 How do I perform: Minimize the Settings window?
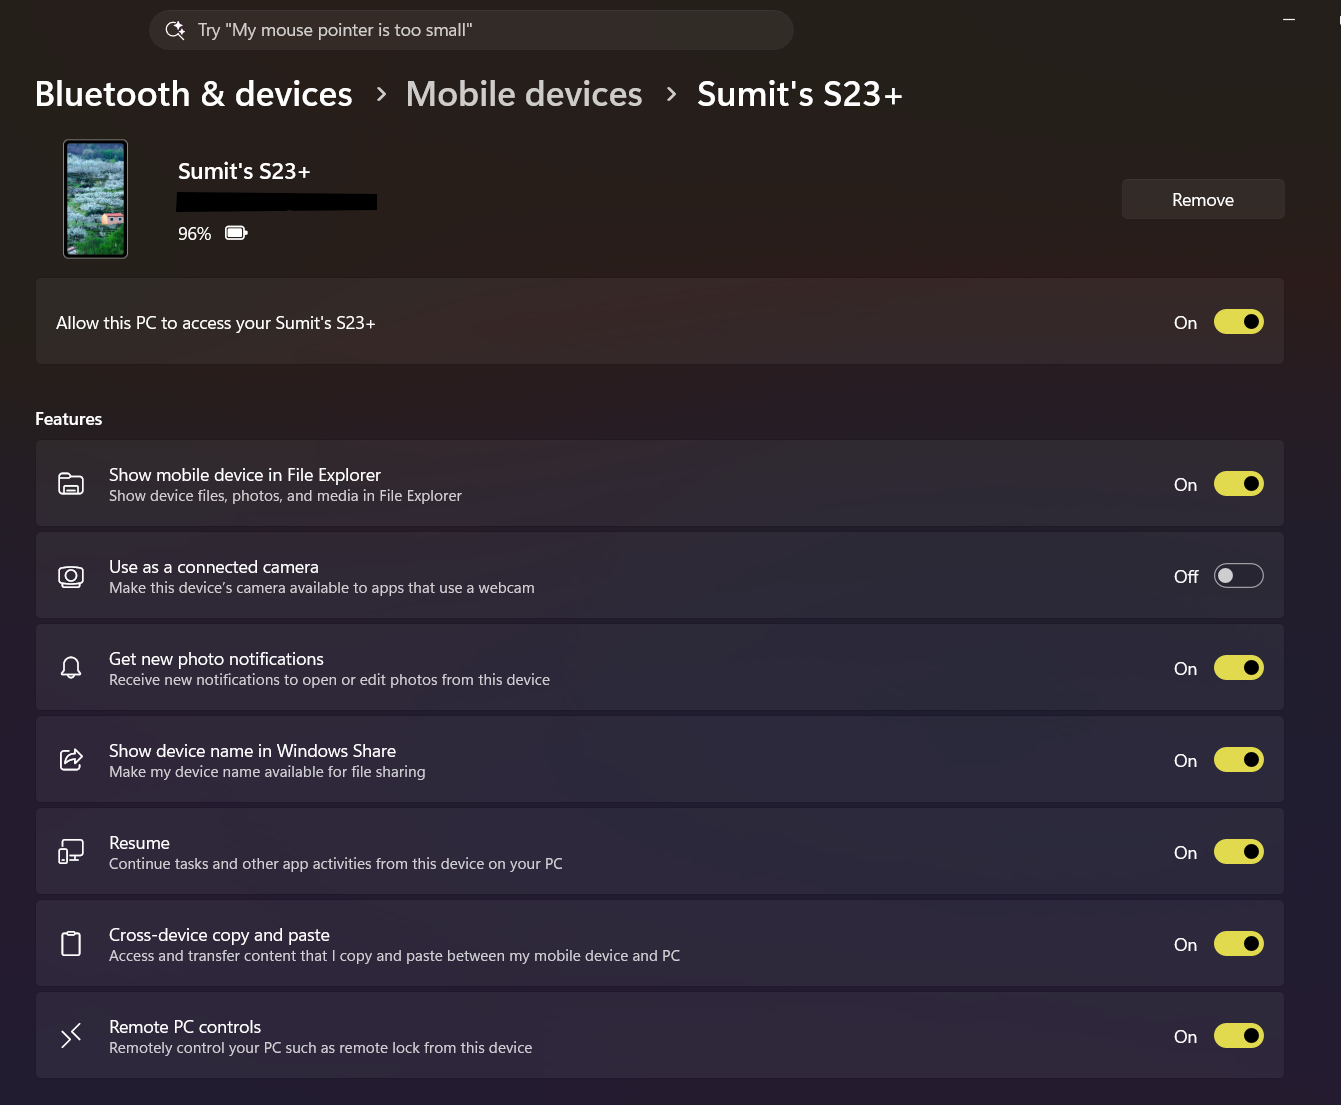tap(1289, 20)
